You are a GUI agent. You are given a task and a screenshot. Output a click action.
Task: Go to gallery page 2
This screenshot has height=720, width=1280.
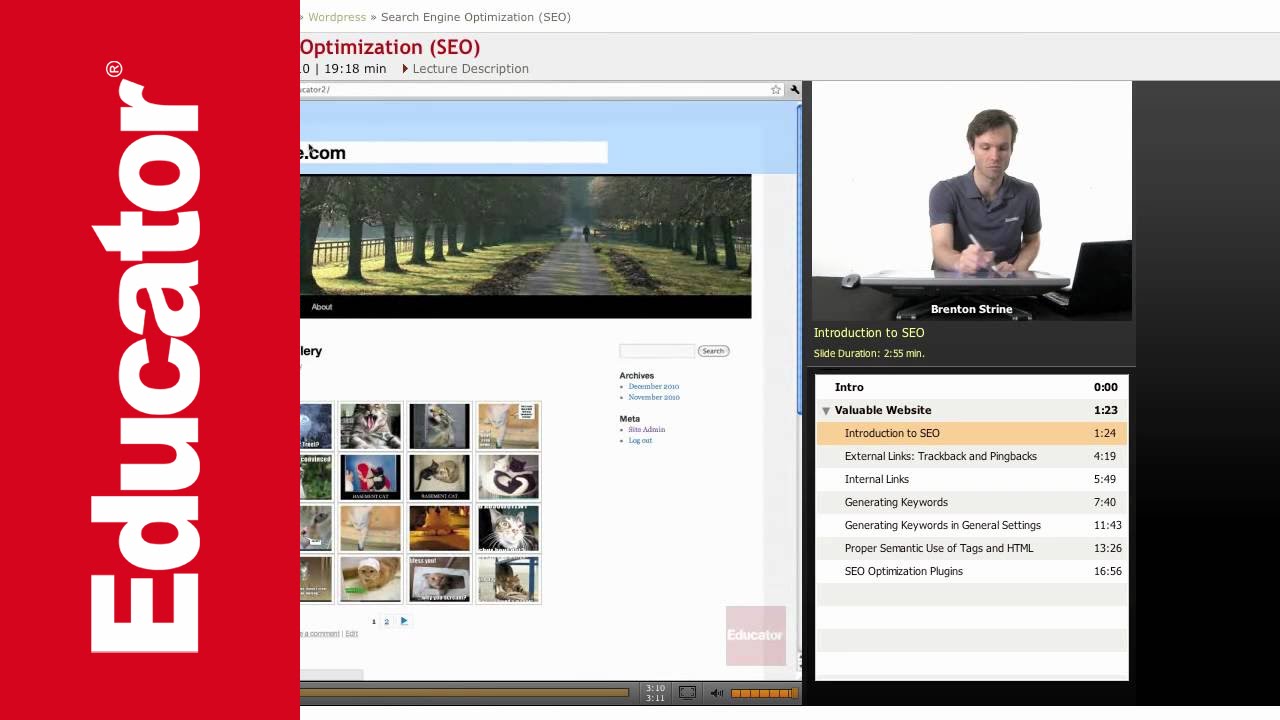(x=387, y=621)
